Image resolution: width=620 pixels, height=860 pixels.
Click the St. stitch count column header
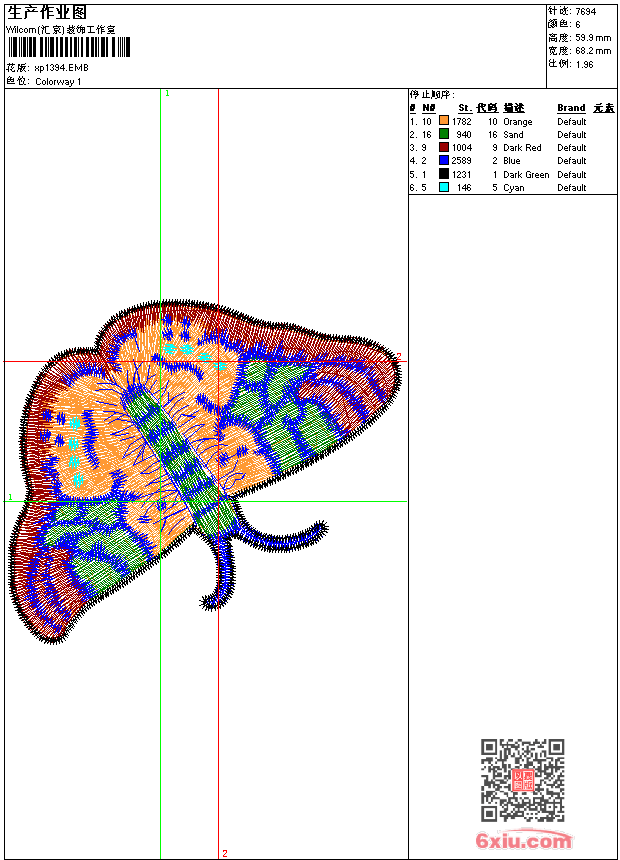pyautogui.click(x=465, y=108)
